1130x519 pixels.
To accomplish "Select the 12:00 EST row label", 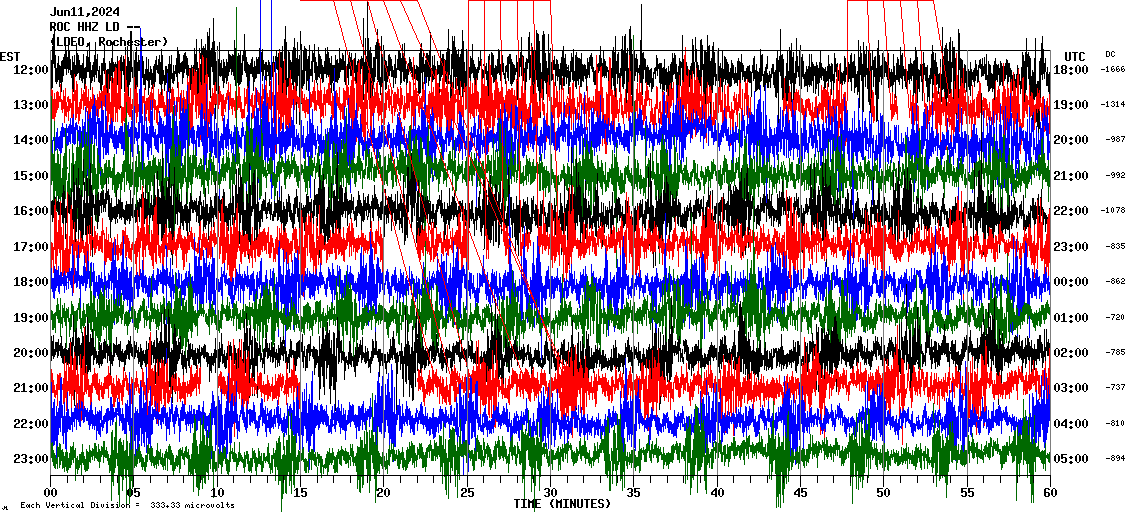I will coord(30,70).
